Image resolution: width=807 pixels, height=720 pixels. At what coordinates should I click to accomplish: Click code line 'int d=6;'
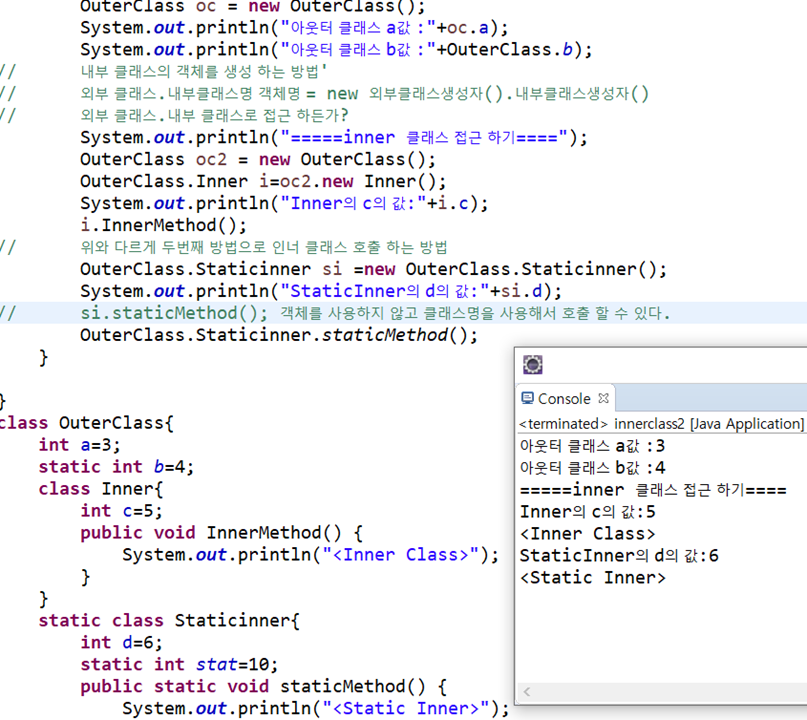[121, 642]
